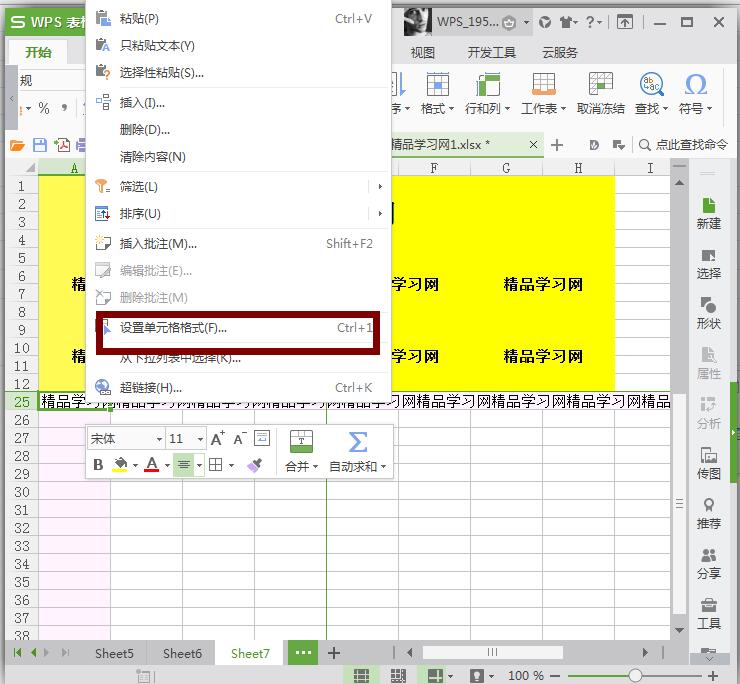
Task: Click the 新建 sidebar icon
Action: pyautogui.click(x=708, y=213)
